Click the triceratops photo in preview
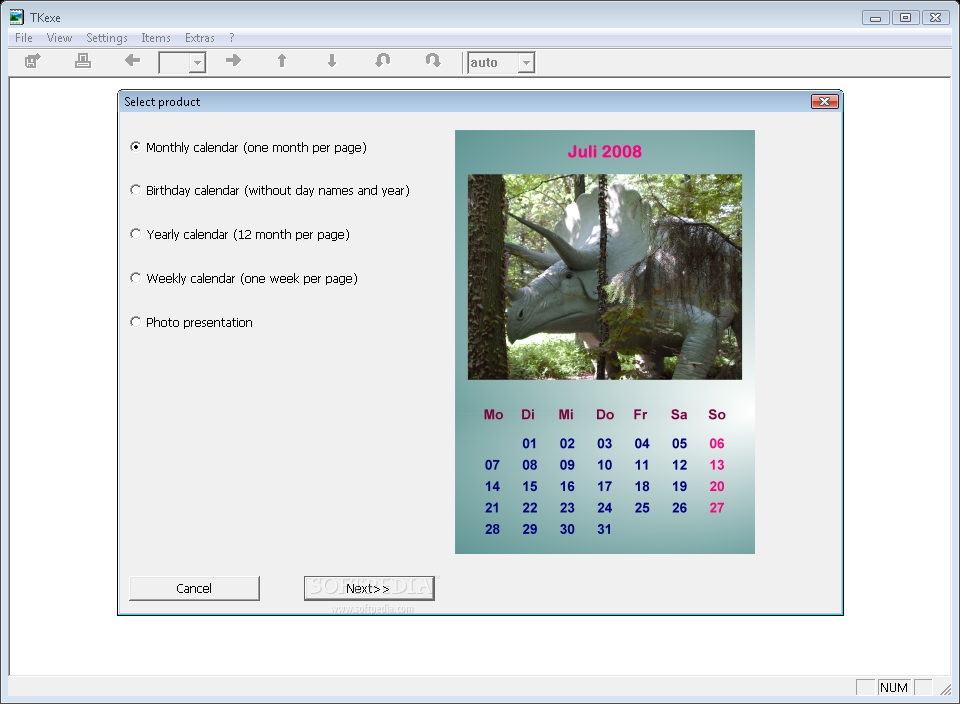 click(x=605, y=277)
